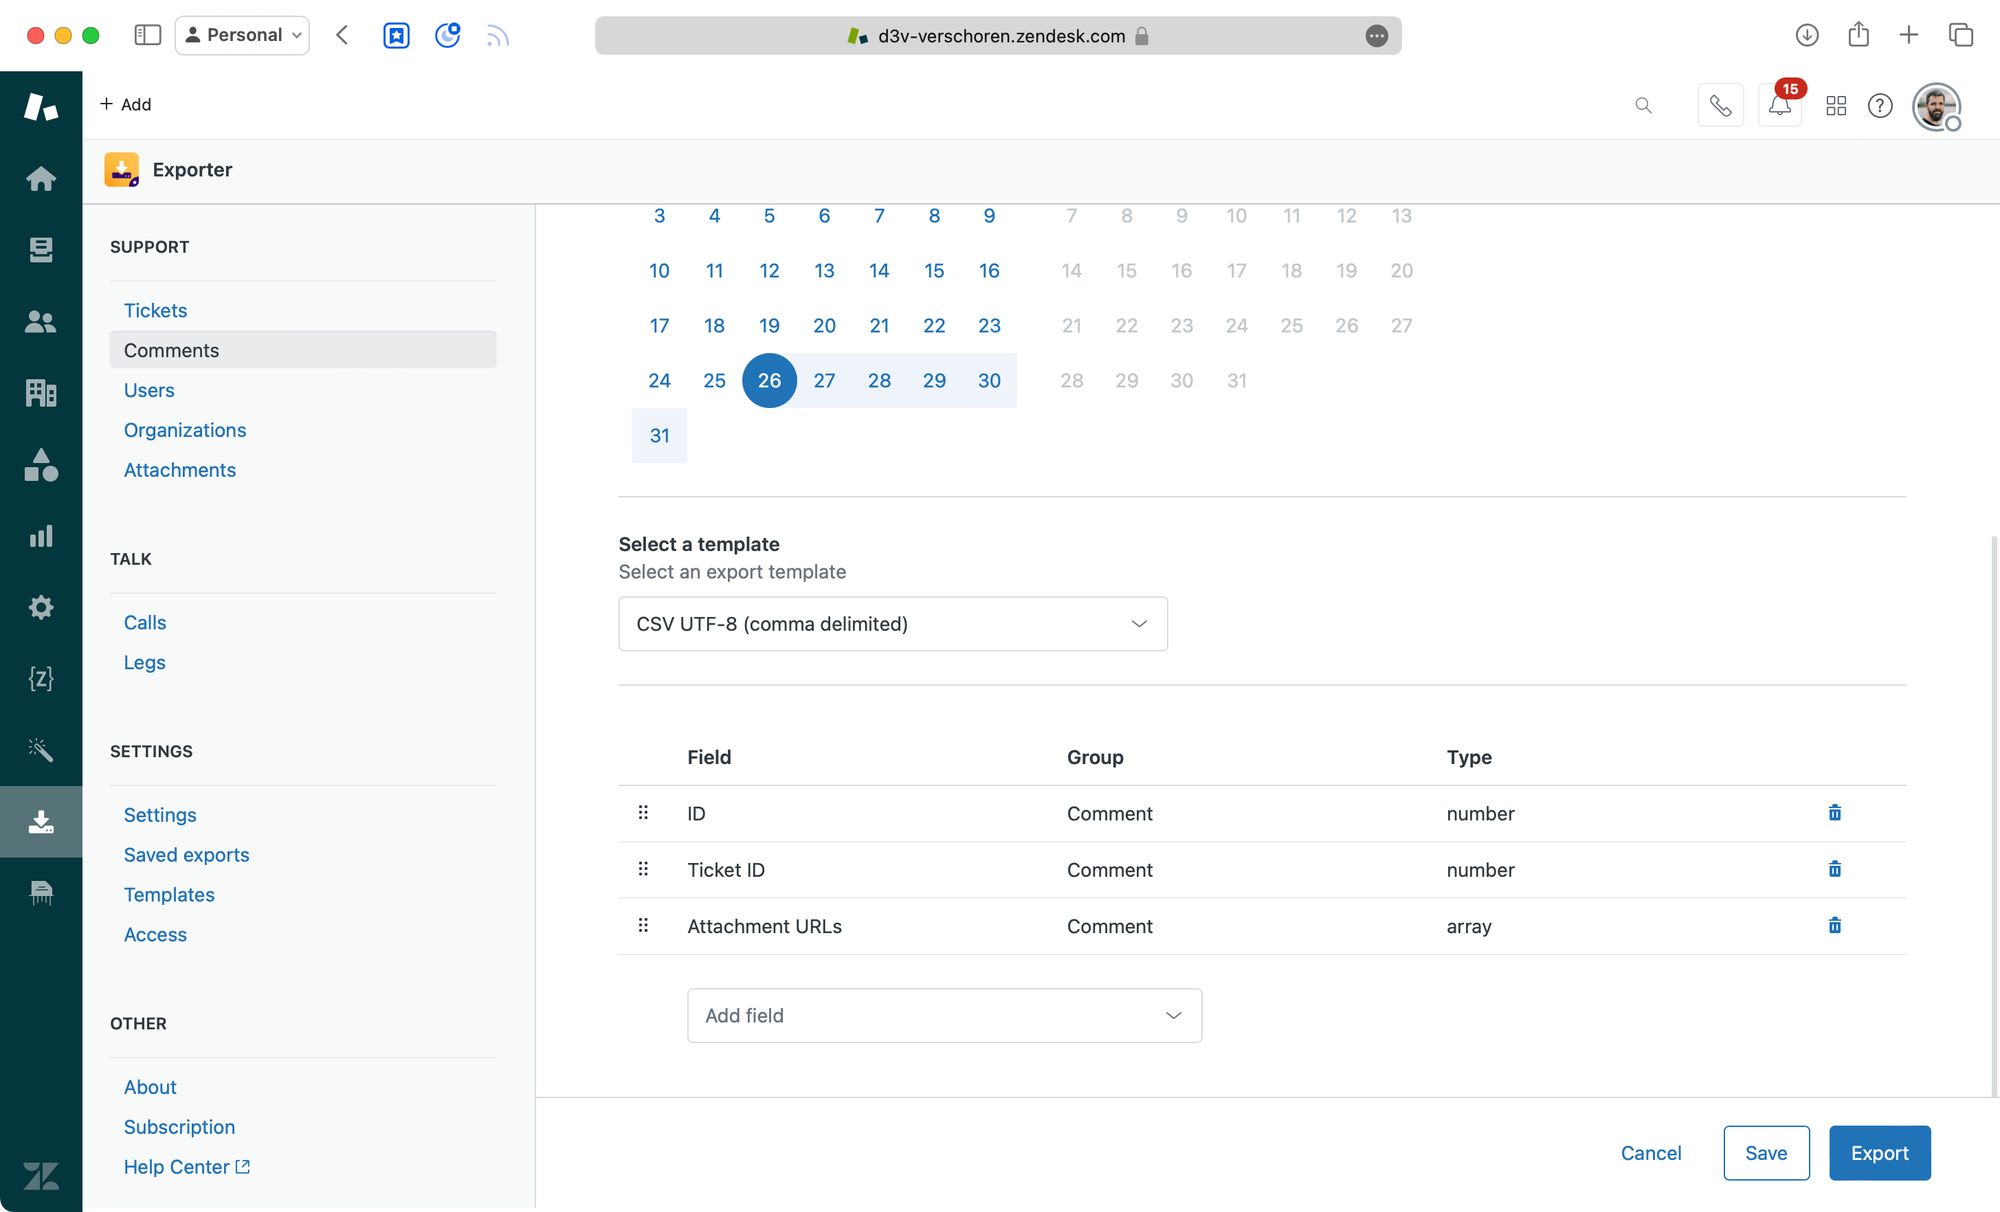The height and width of the screenshot is (1212, 2000).
Task: Open the Admin gear icon in sidebar
Action: (x=41, y=607)
